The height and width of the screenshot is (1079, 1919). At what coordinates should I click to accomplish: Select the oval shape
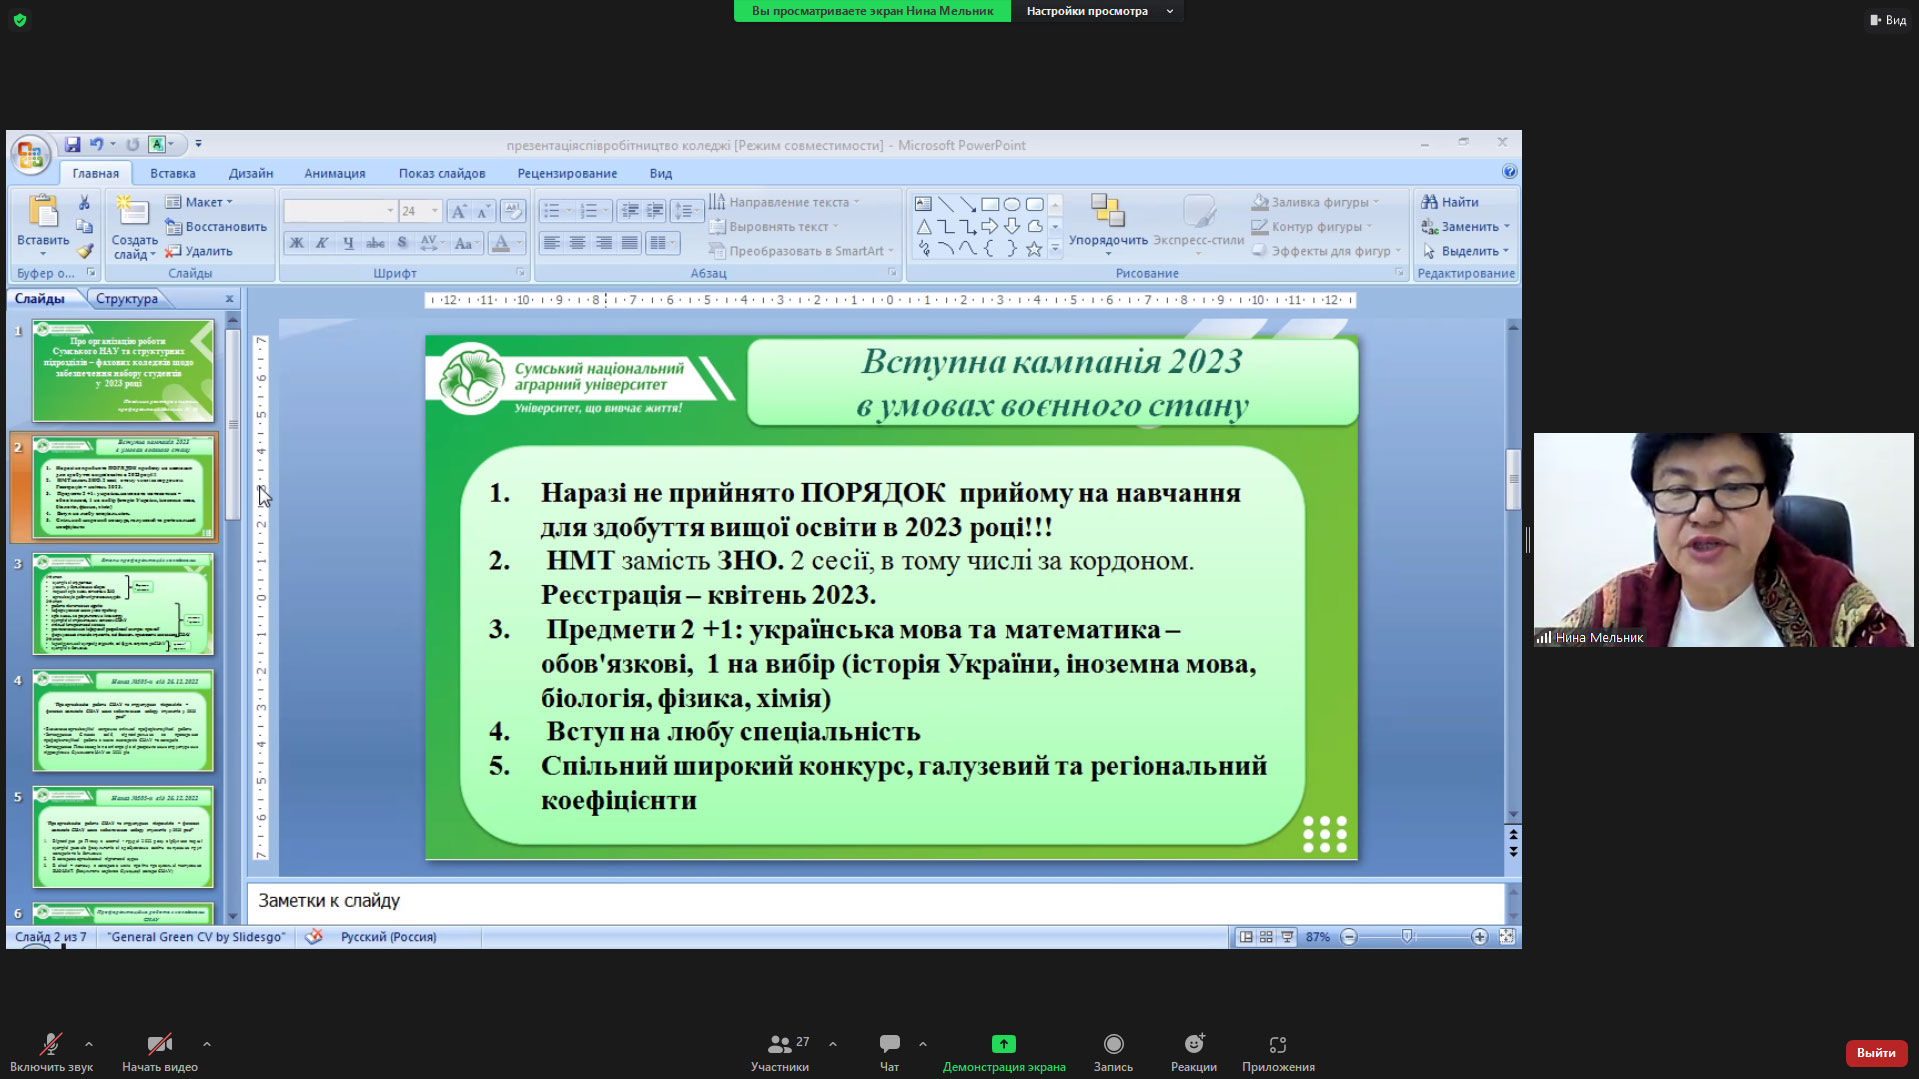pyautogui.click(x=1012, y=204)
